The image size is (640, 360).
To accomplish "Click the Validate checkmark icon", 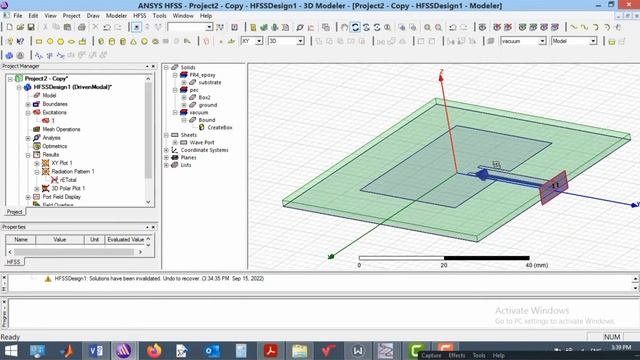I will 264,27.
